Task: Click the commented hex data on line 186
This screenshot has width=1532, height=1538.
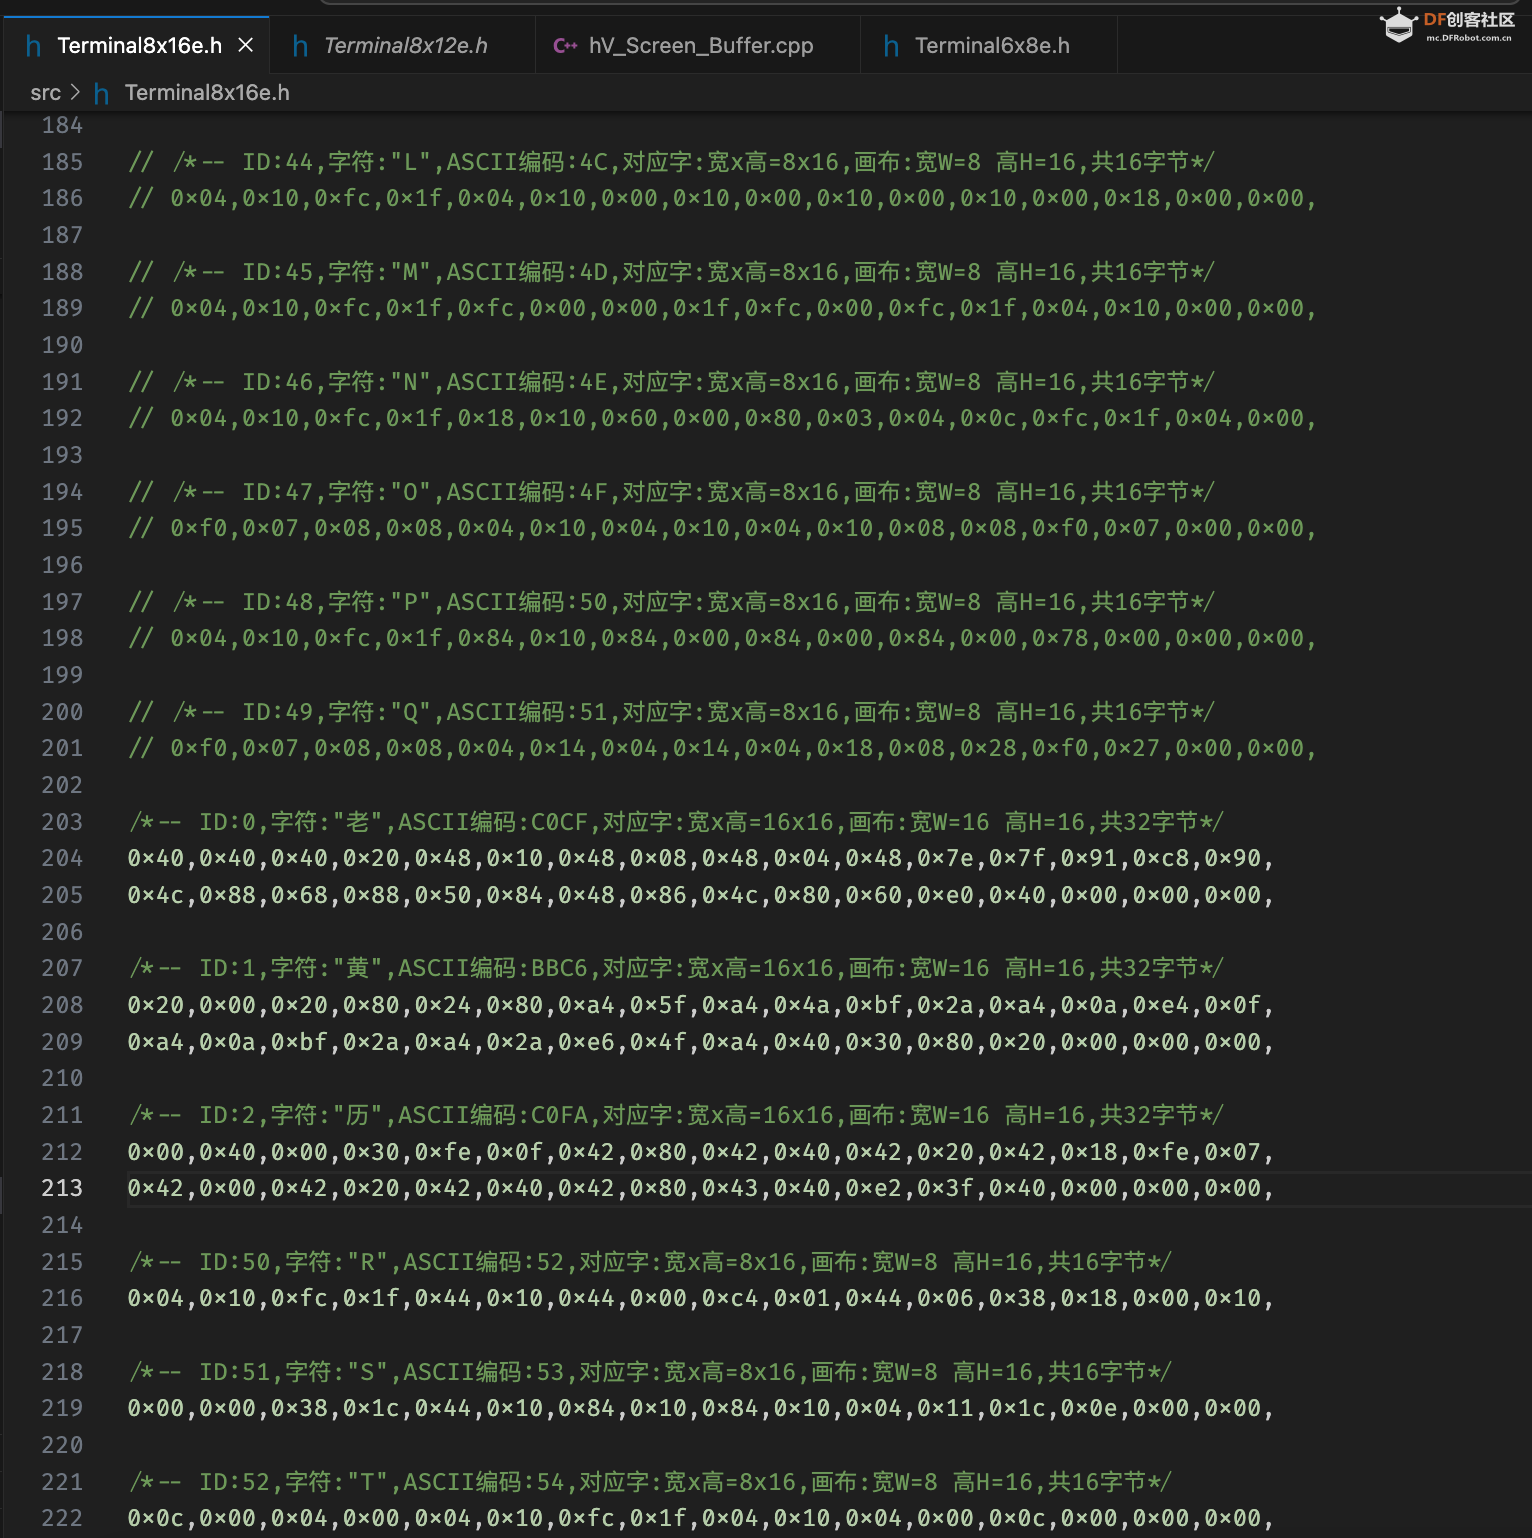Action: pyautogui.click(x=723, y=198)
